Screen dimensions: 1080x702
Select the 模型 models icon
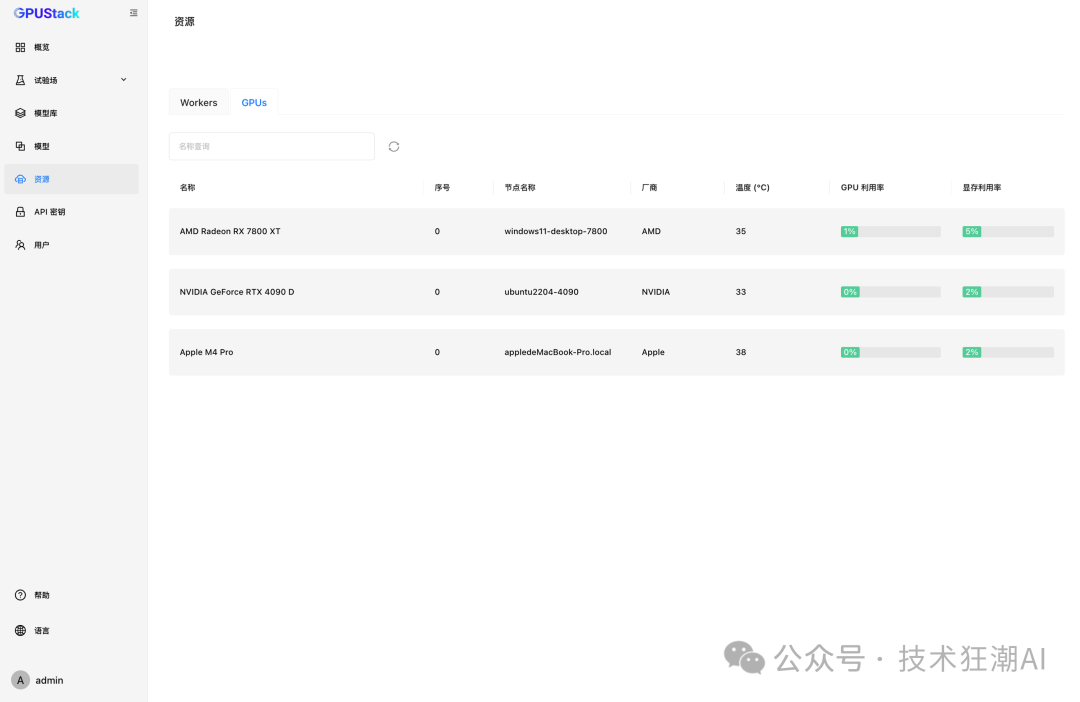click(x=21, y=146)
